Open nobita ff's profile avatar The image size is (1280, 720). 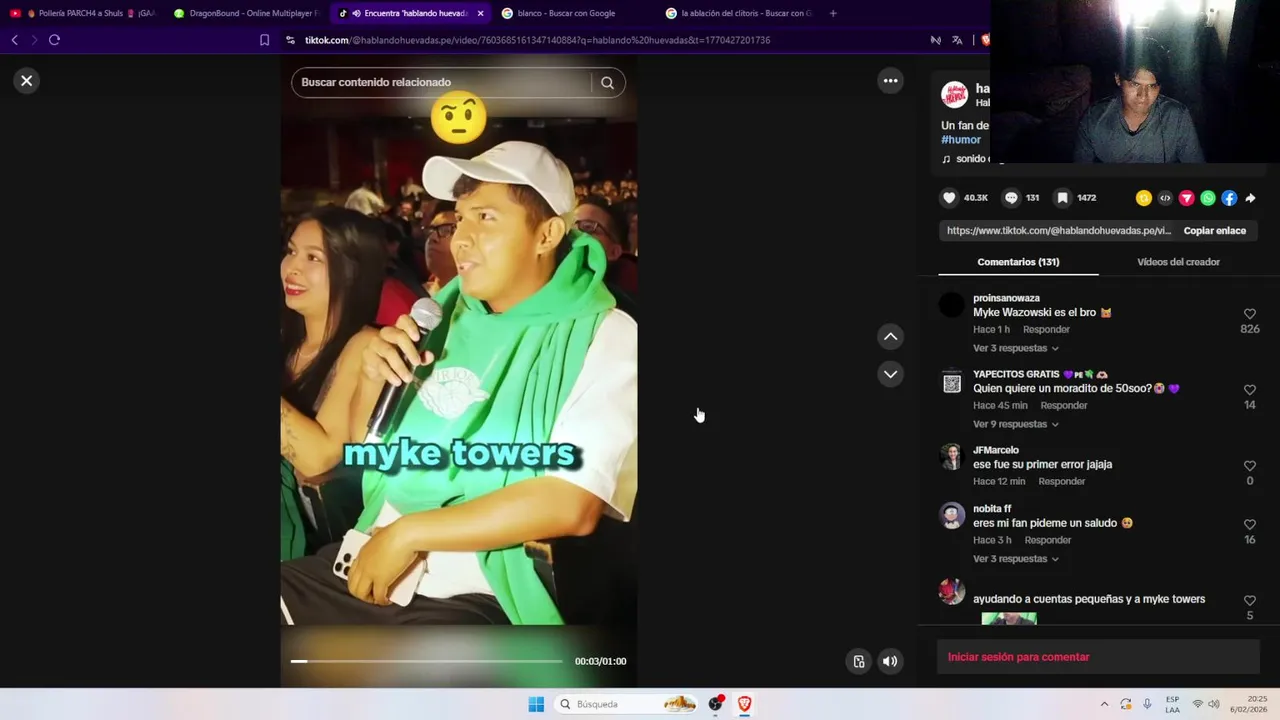(x=952, y=516)
